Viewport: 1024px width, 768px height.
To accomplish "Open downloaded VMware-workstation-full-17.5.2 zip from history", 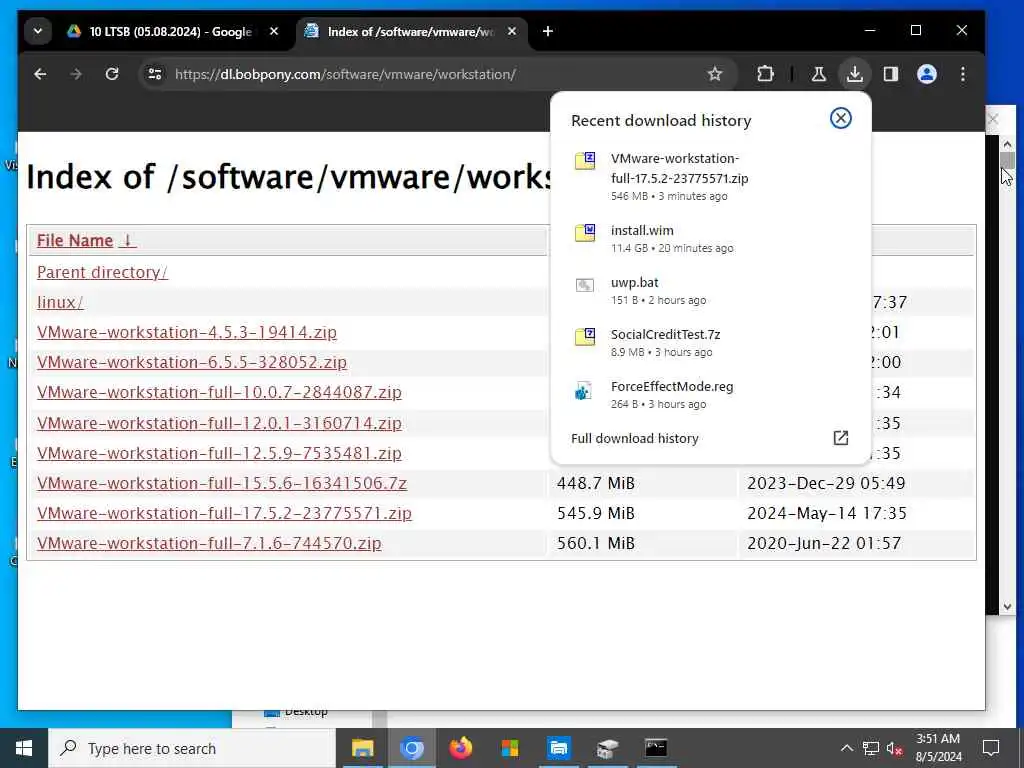I will pos(679,168).
